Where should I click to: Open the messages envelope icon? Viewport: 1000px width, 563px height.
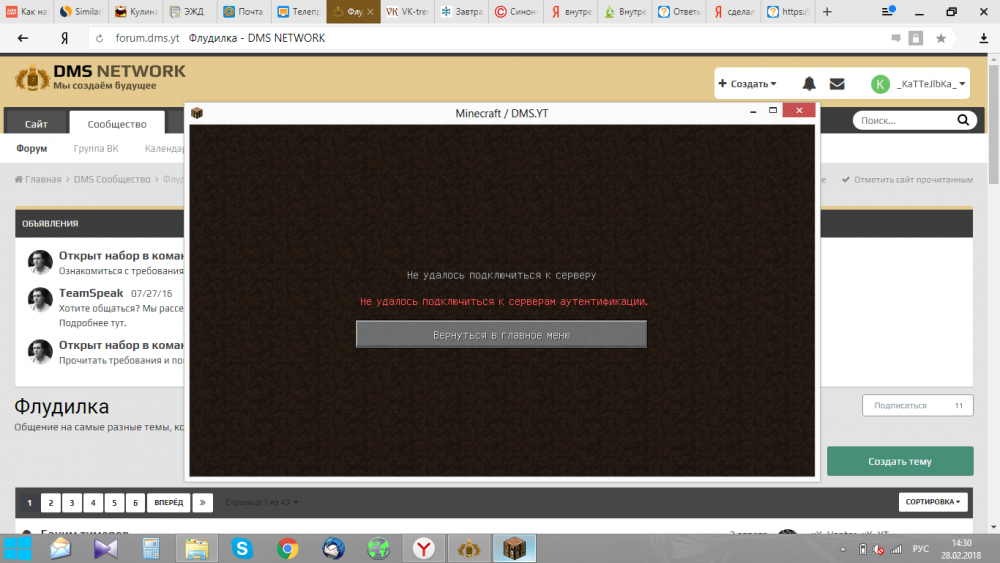pyautogui.click(x=837, y=84)
